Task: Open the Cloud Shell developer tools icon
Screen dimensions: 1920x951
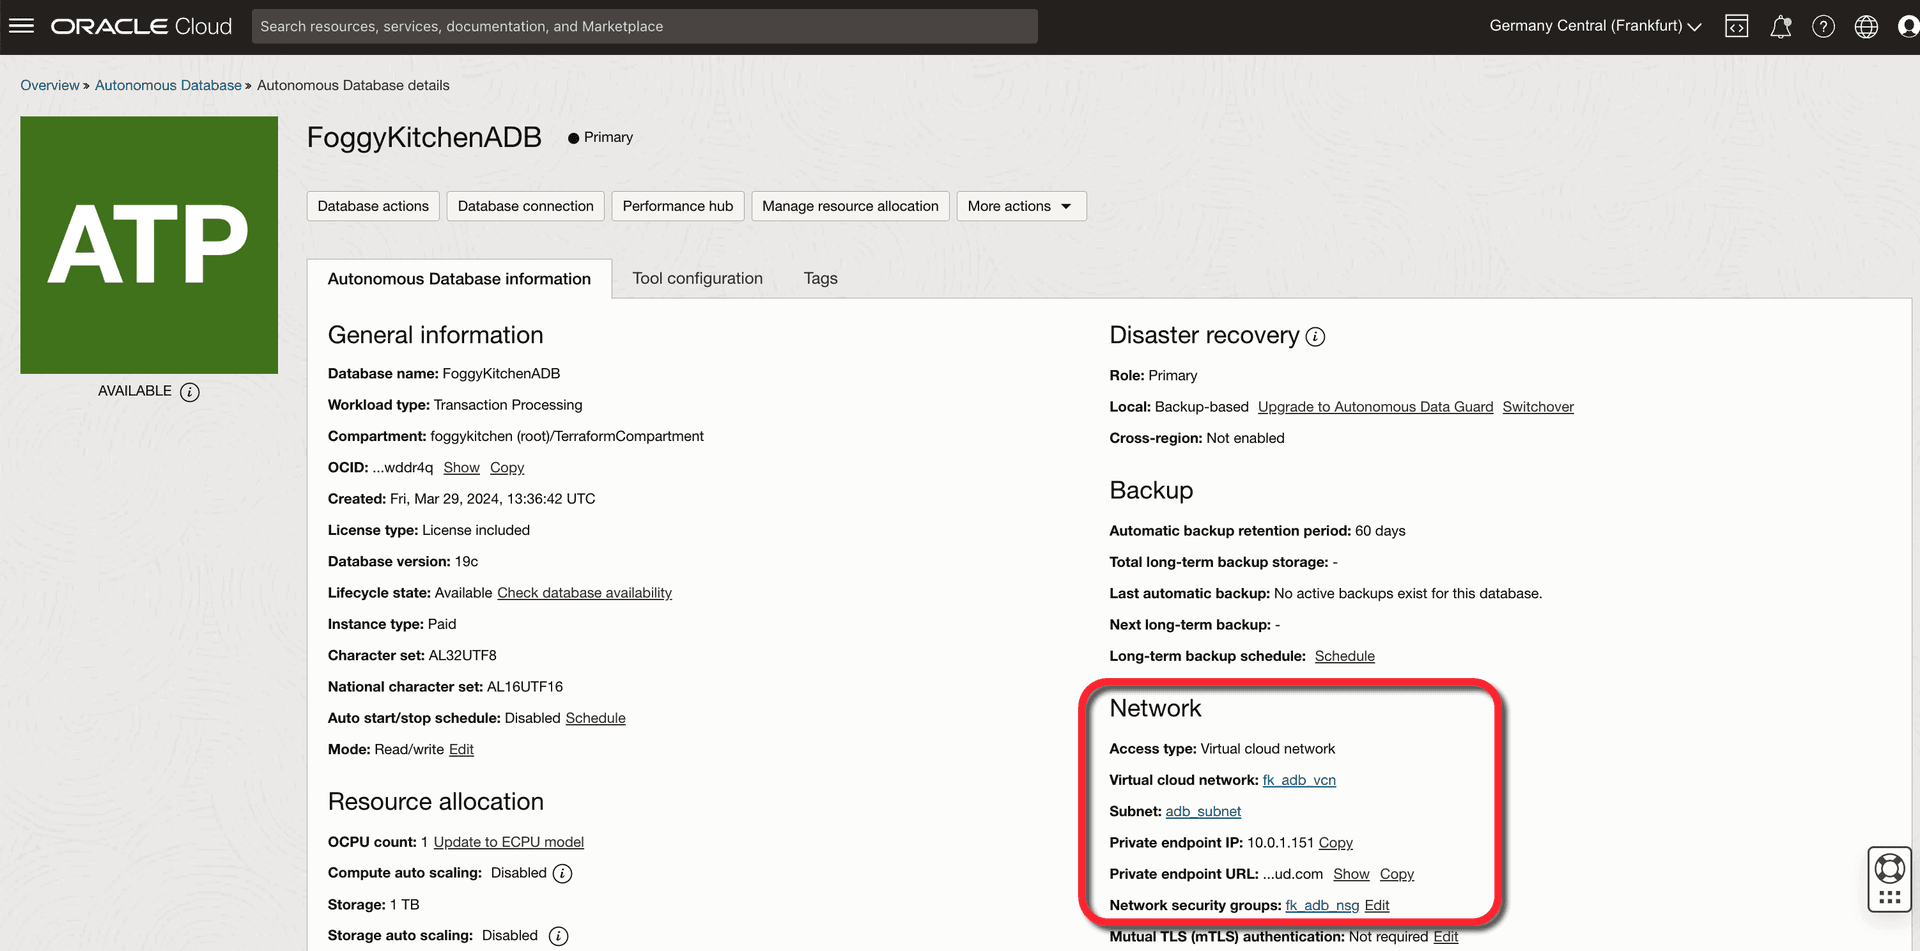Action: click(1737, 27)
